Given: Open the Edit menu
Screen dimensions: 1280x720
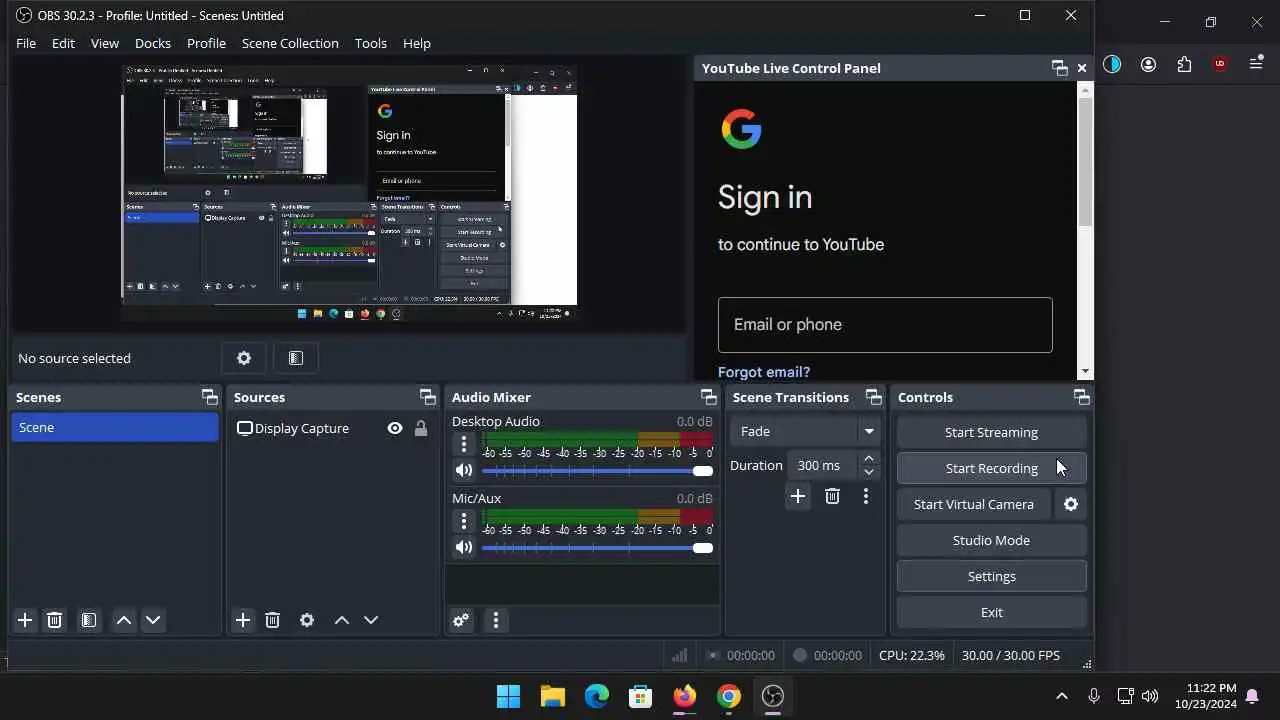Looking at the screenshot, I should [63, 43].
